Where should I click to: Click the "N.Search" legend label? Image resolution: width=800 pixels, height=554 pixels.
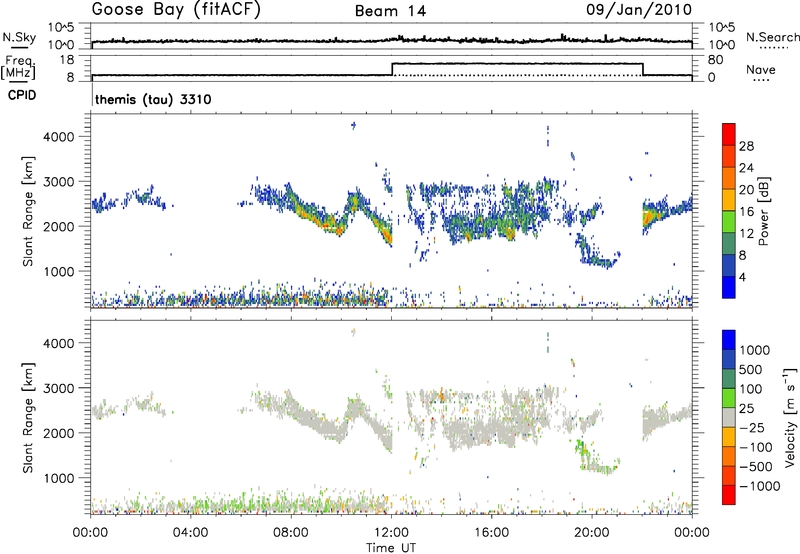coord(772,37)
